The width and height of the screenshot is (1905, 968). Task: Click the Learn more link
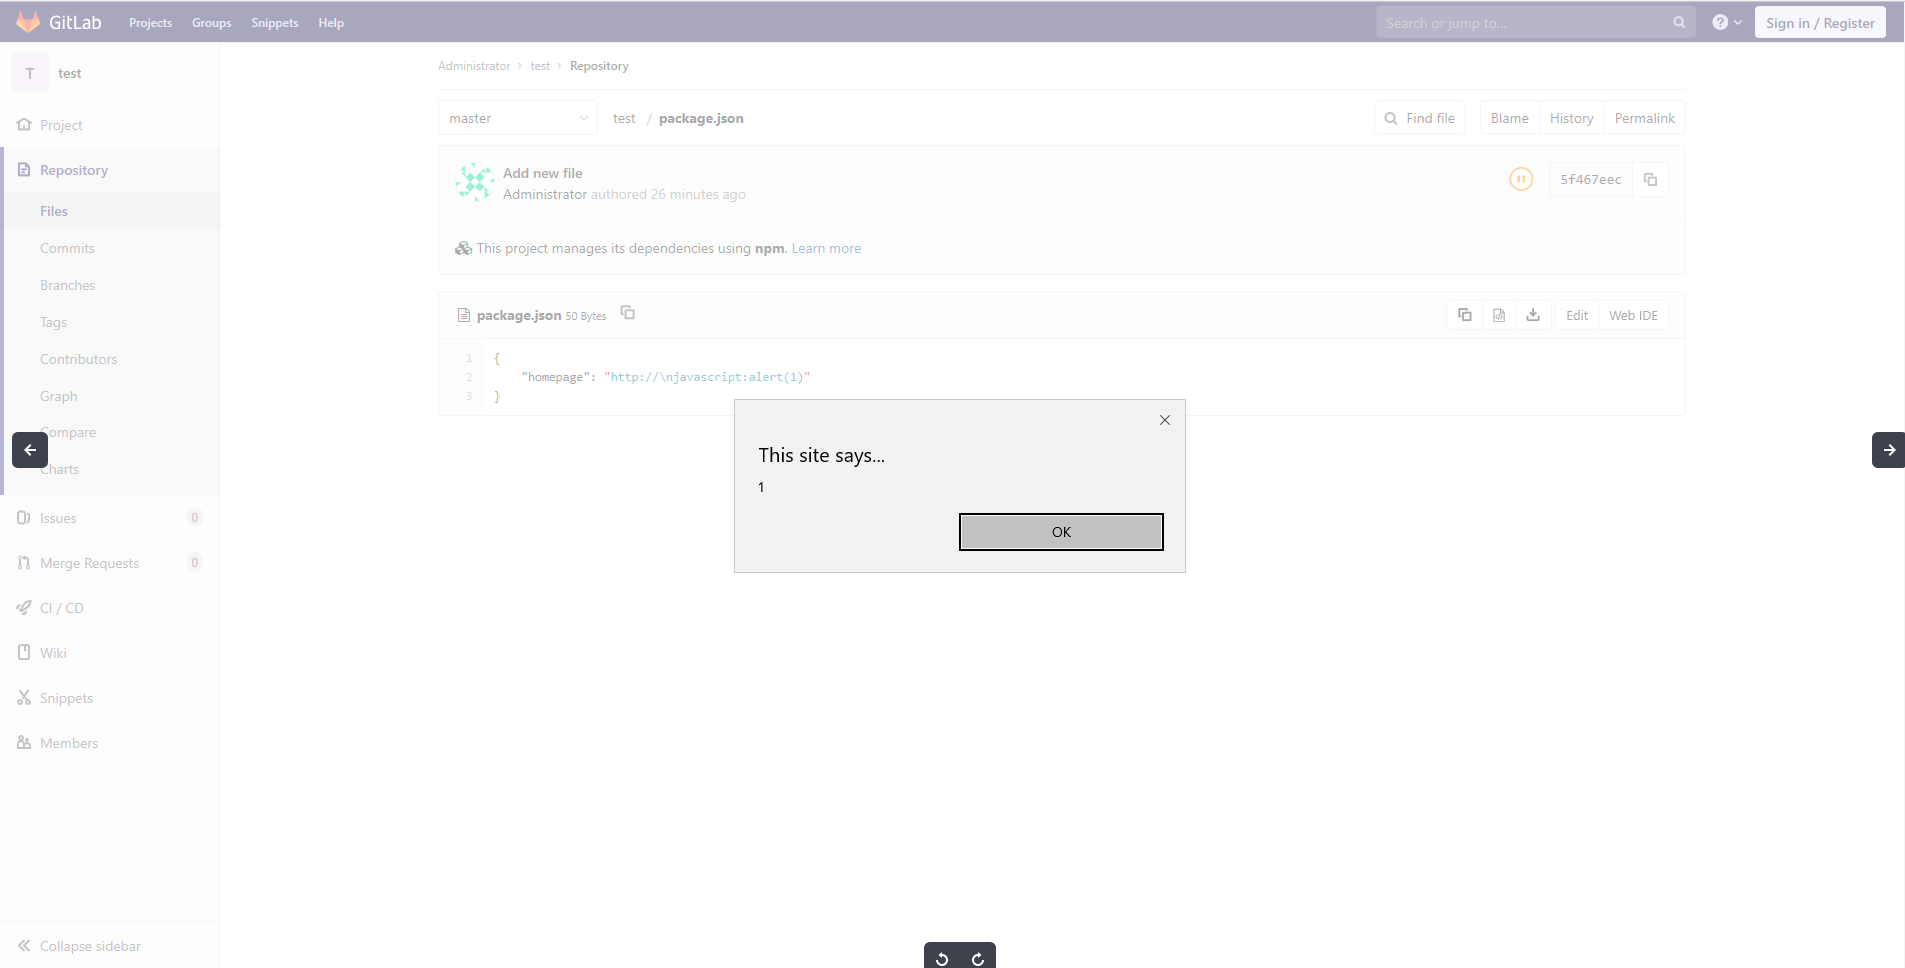click(x=826, y=248)
